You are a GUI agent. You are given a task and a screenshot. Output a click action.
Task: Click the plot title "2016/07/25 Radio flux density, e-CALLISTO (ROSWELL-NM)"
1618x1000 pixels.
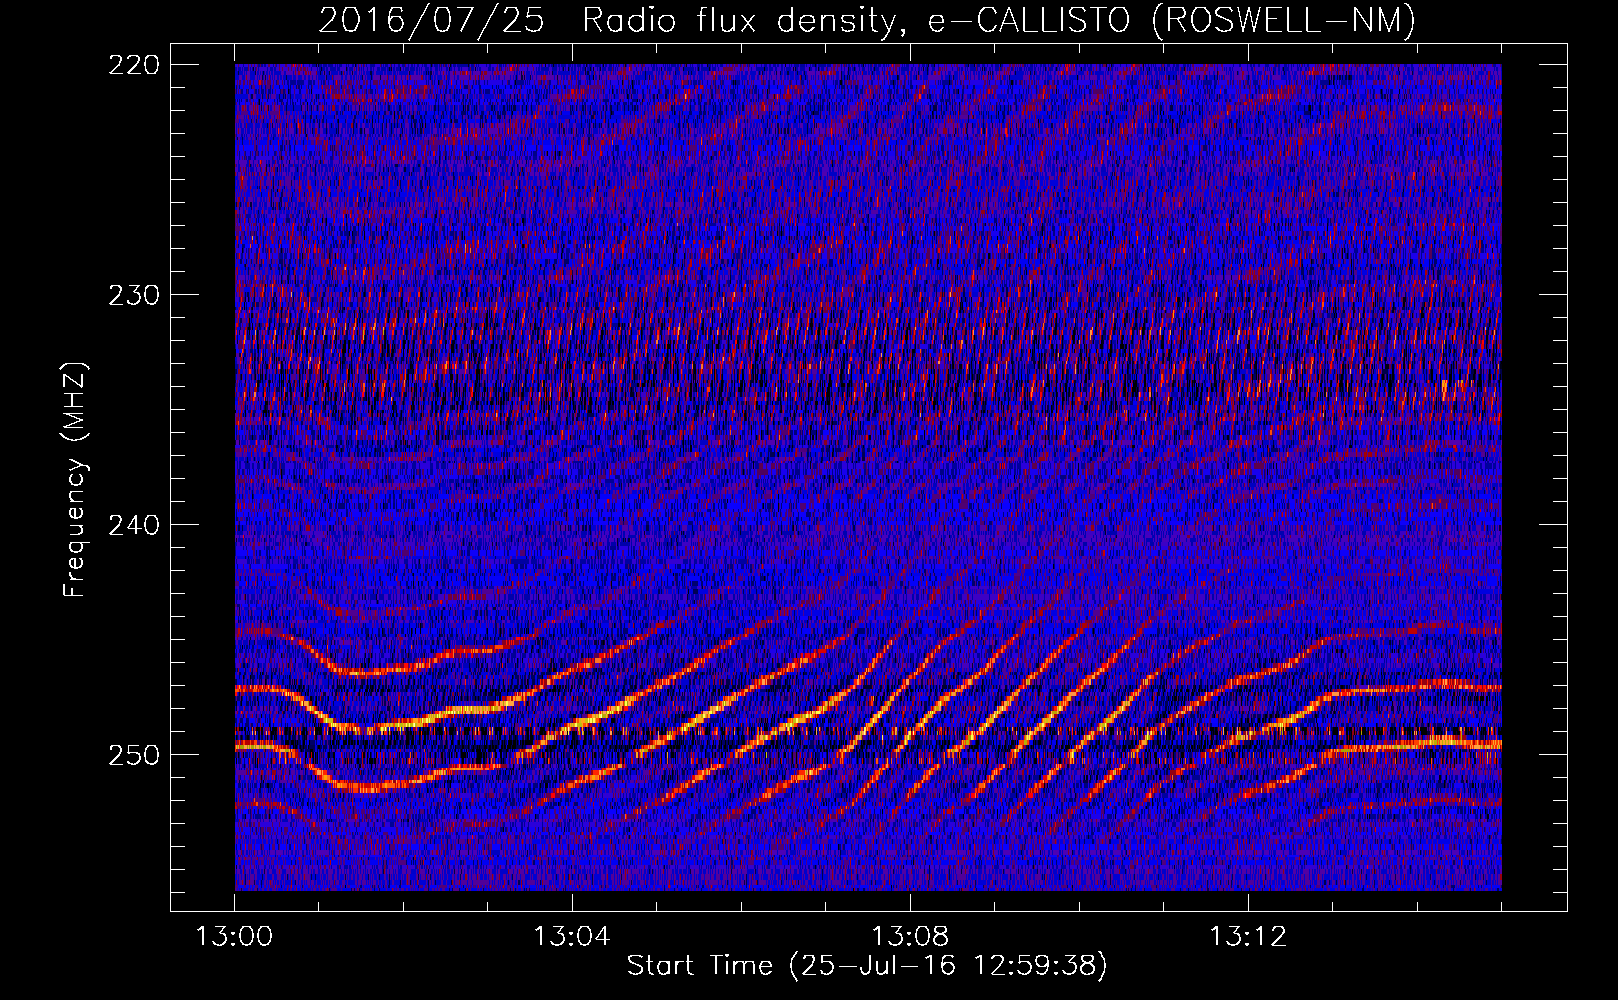[867, 20]
